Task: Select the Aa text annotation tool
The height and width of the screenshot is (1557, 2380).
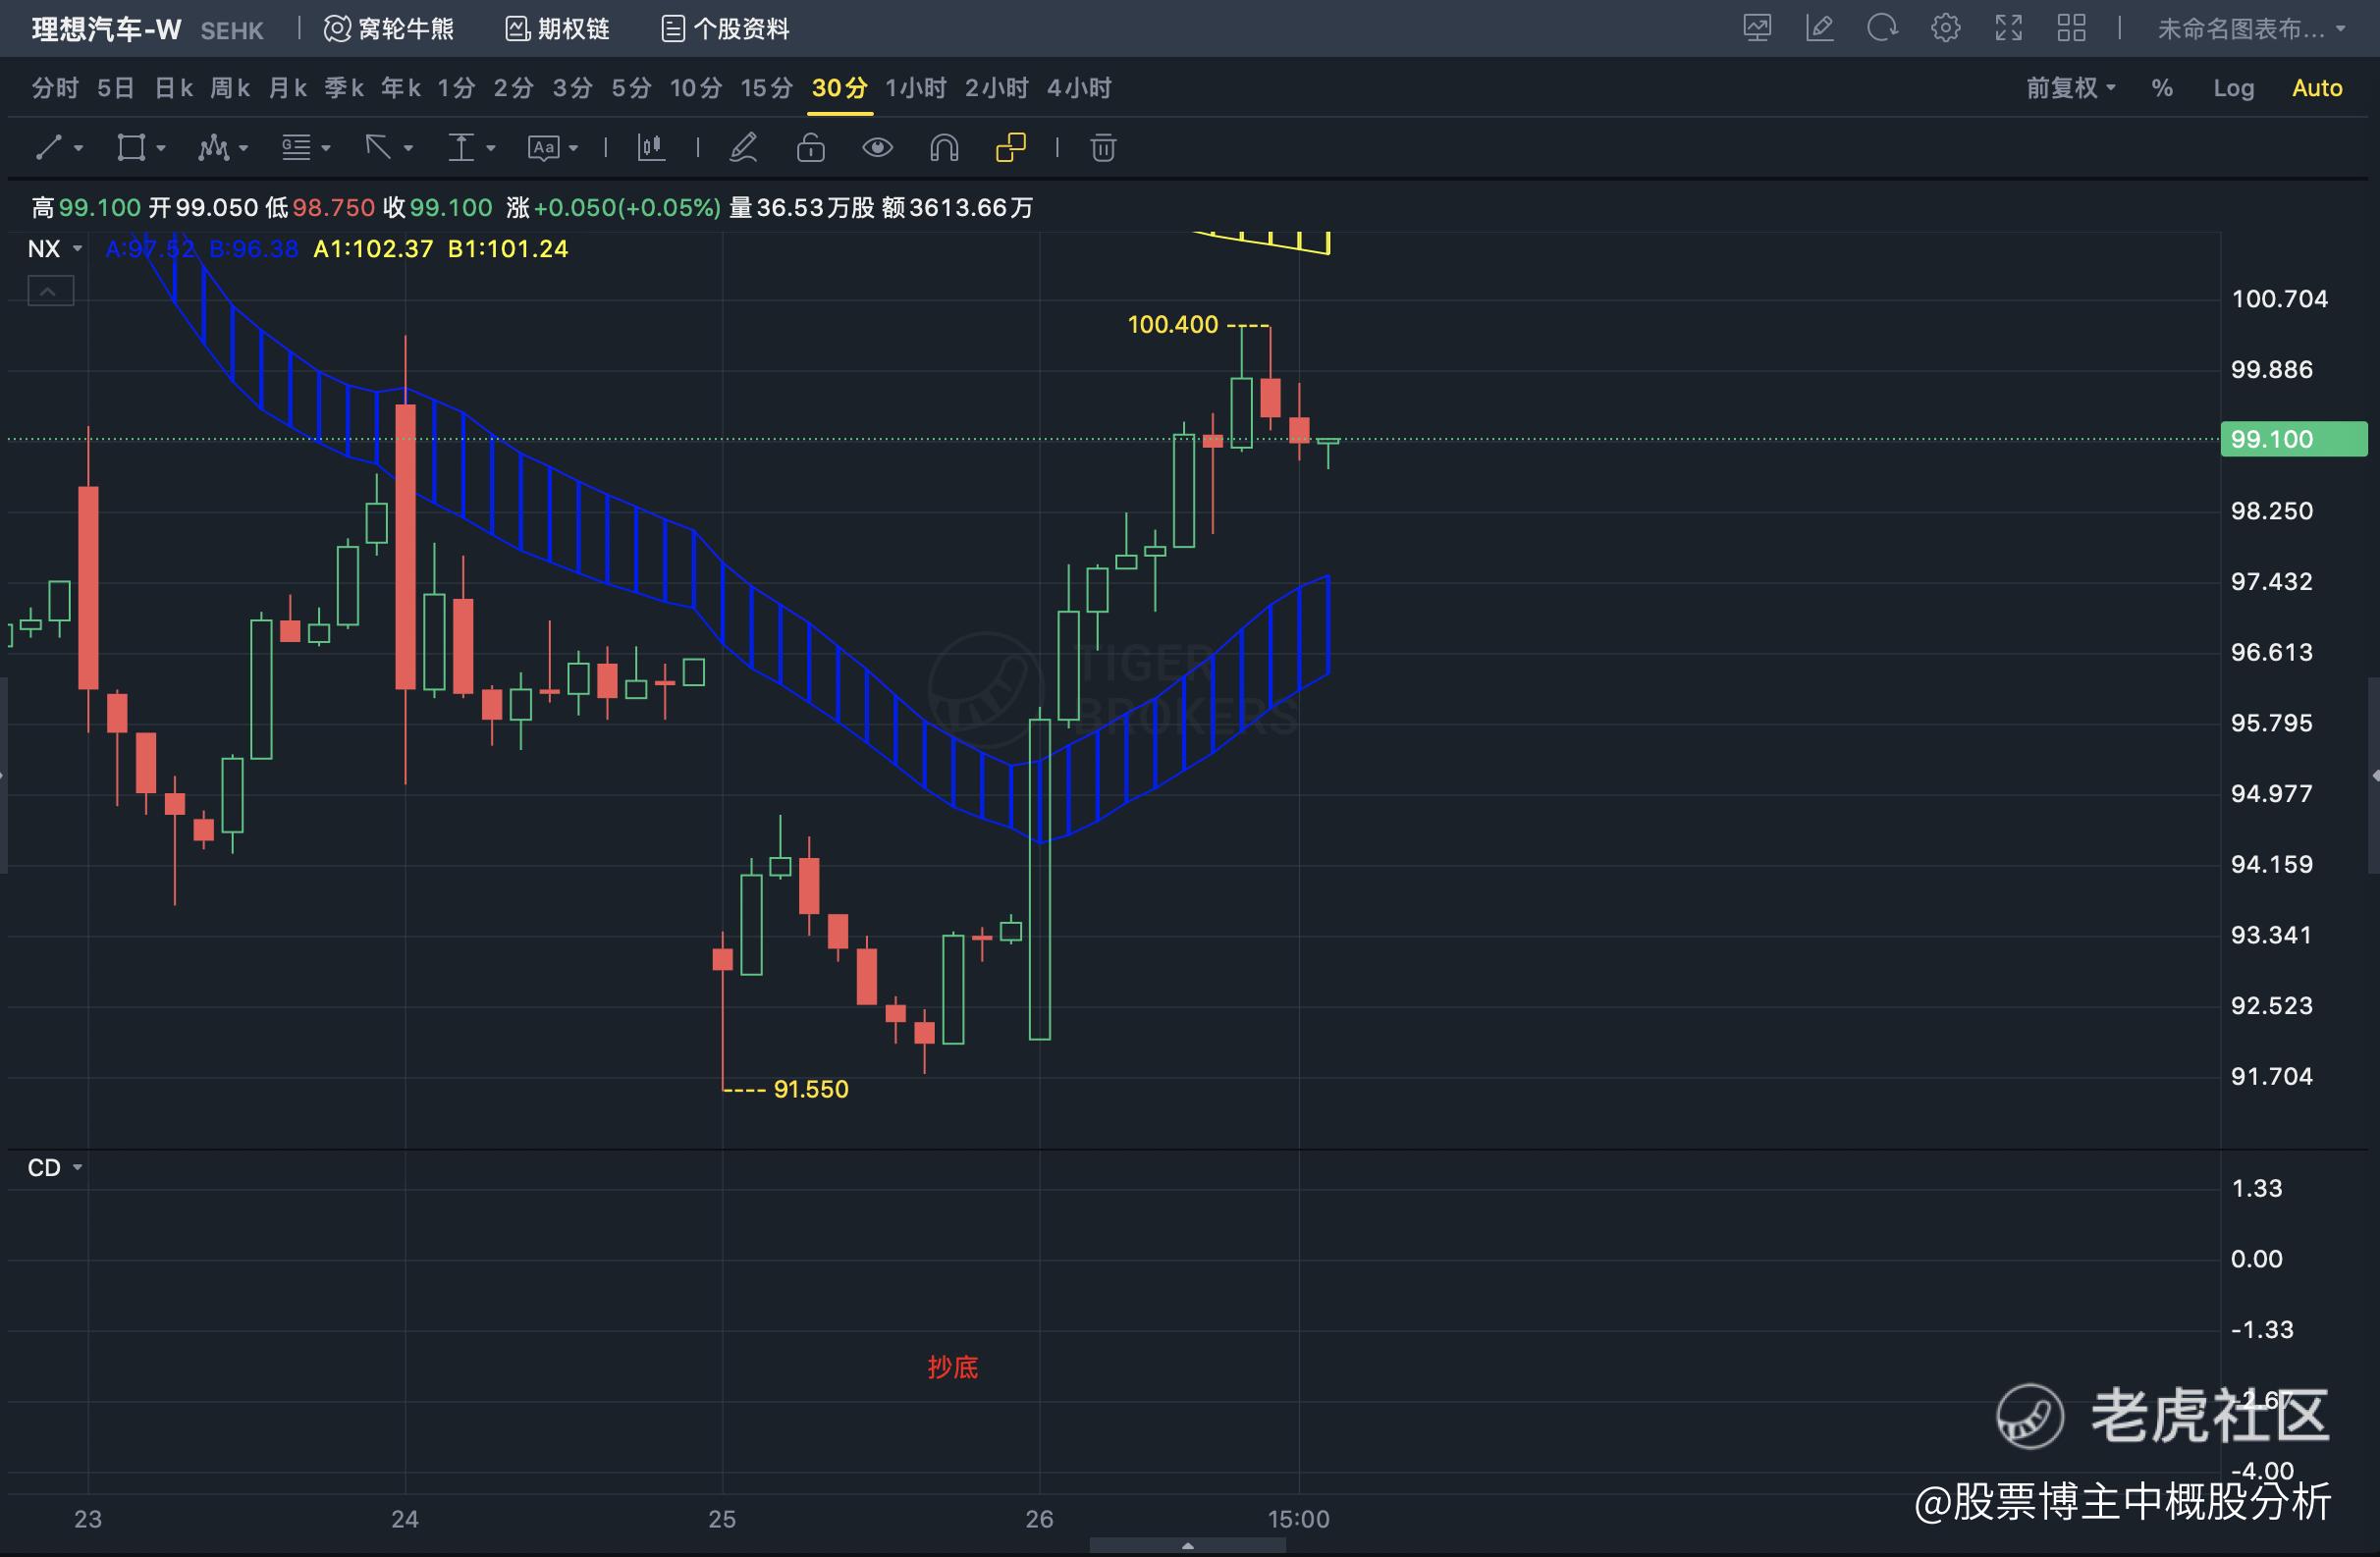Action: pos(543,148)
